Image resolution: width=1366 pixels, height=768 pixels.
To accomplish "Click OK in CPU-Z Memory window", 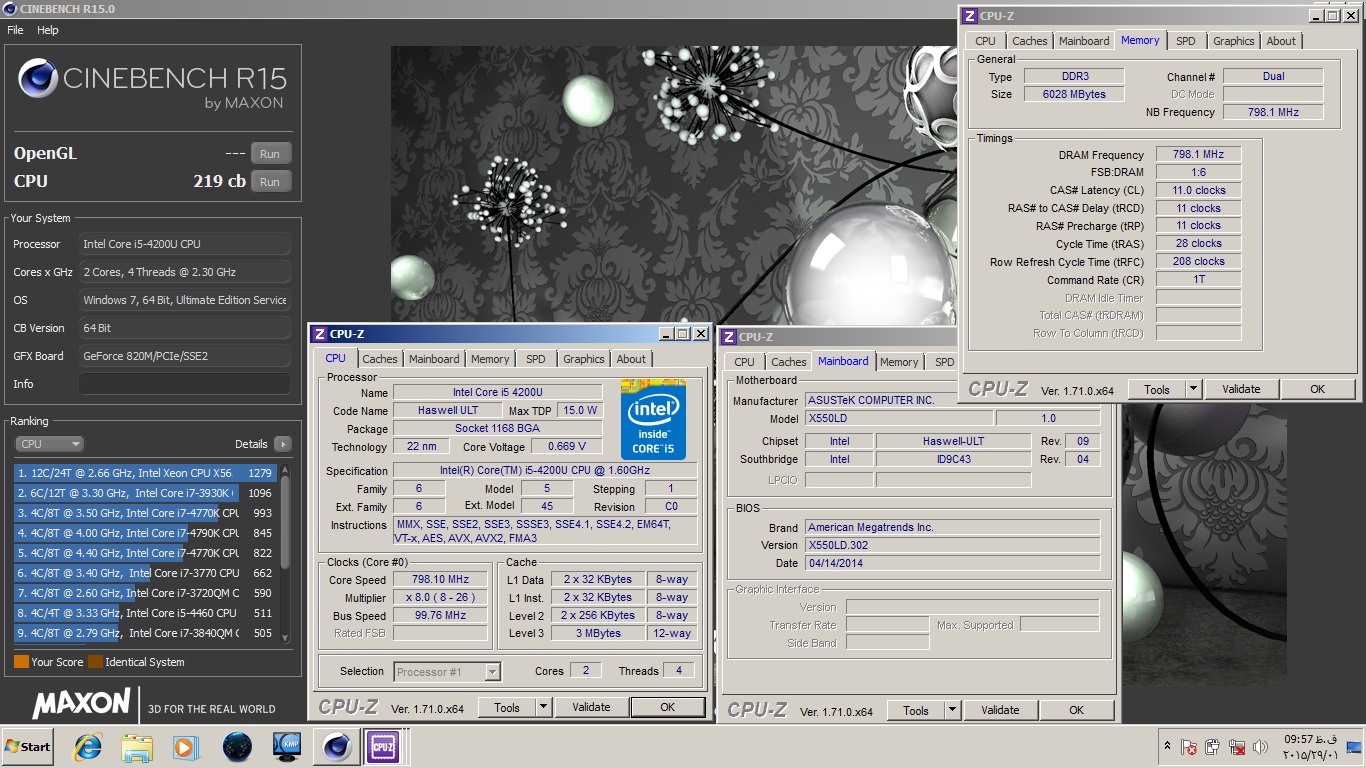I will 1318,389.
